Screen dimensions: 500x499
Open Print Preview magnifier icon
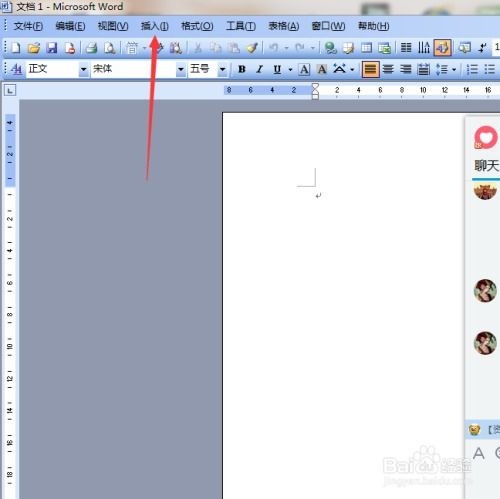pyautogui.click(x=109, y=48)
